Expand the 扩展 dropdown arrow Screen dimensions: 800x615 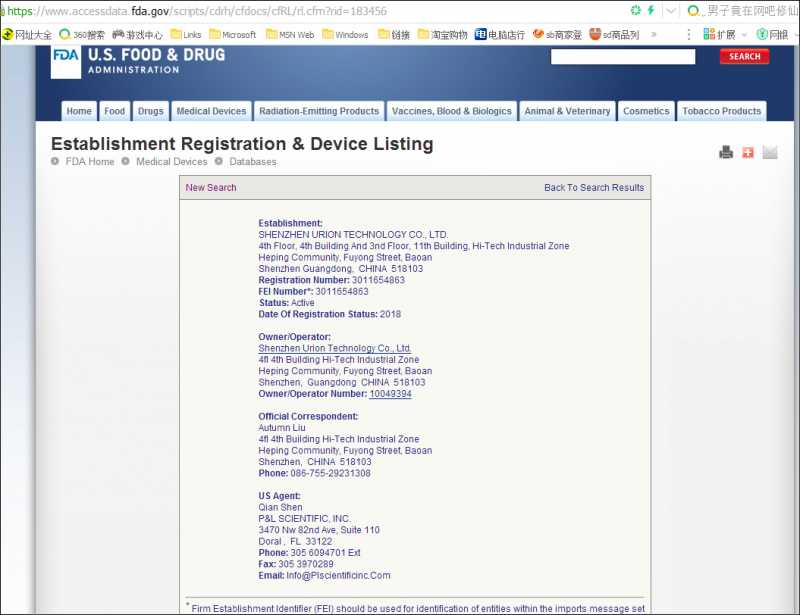tap(744, 35)
